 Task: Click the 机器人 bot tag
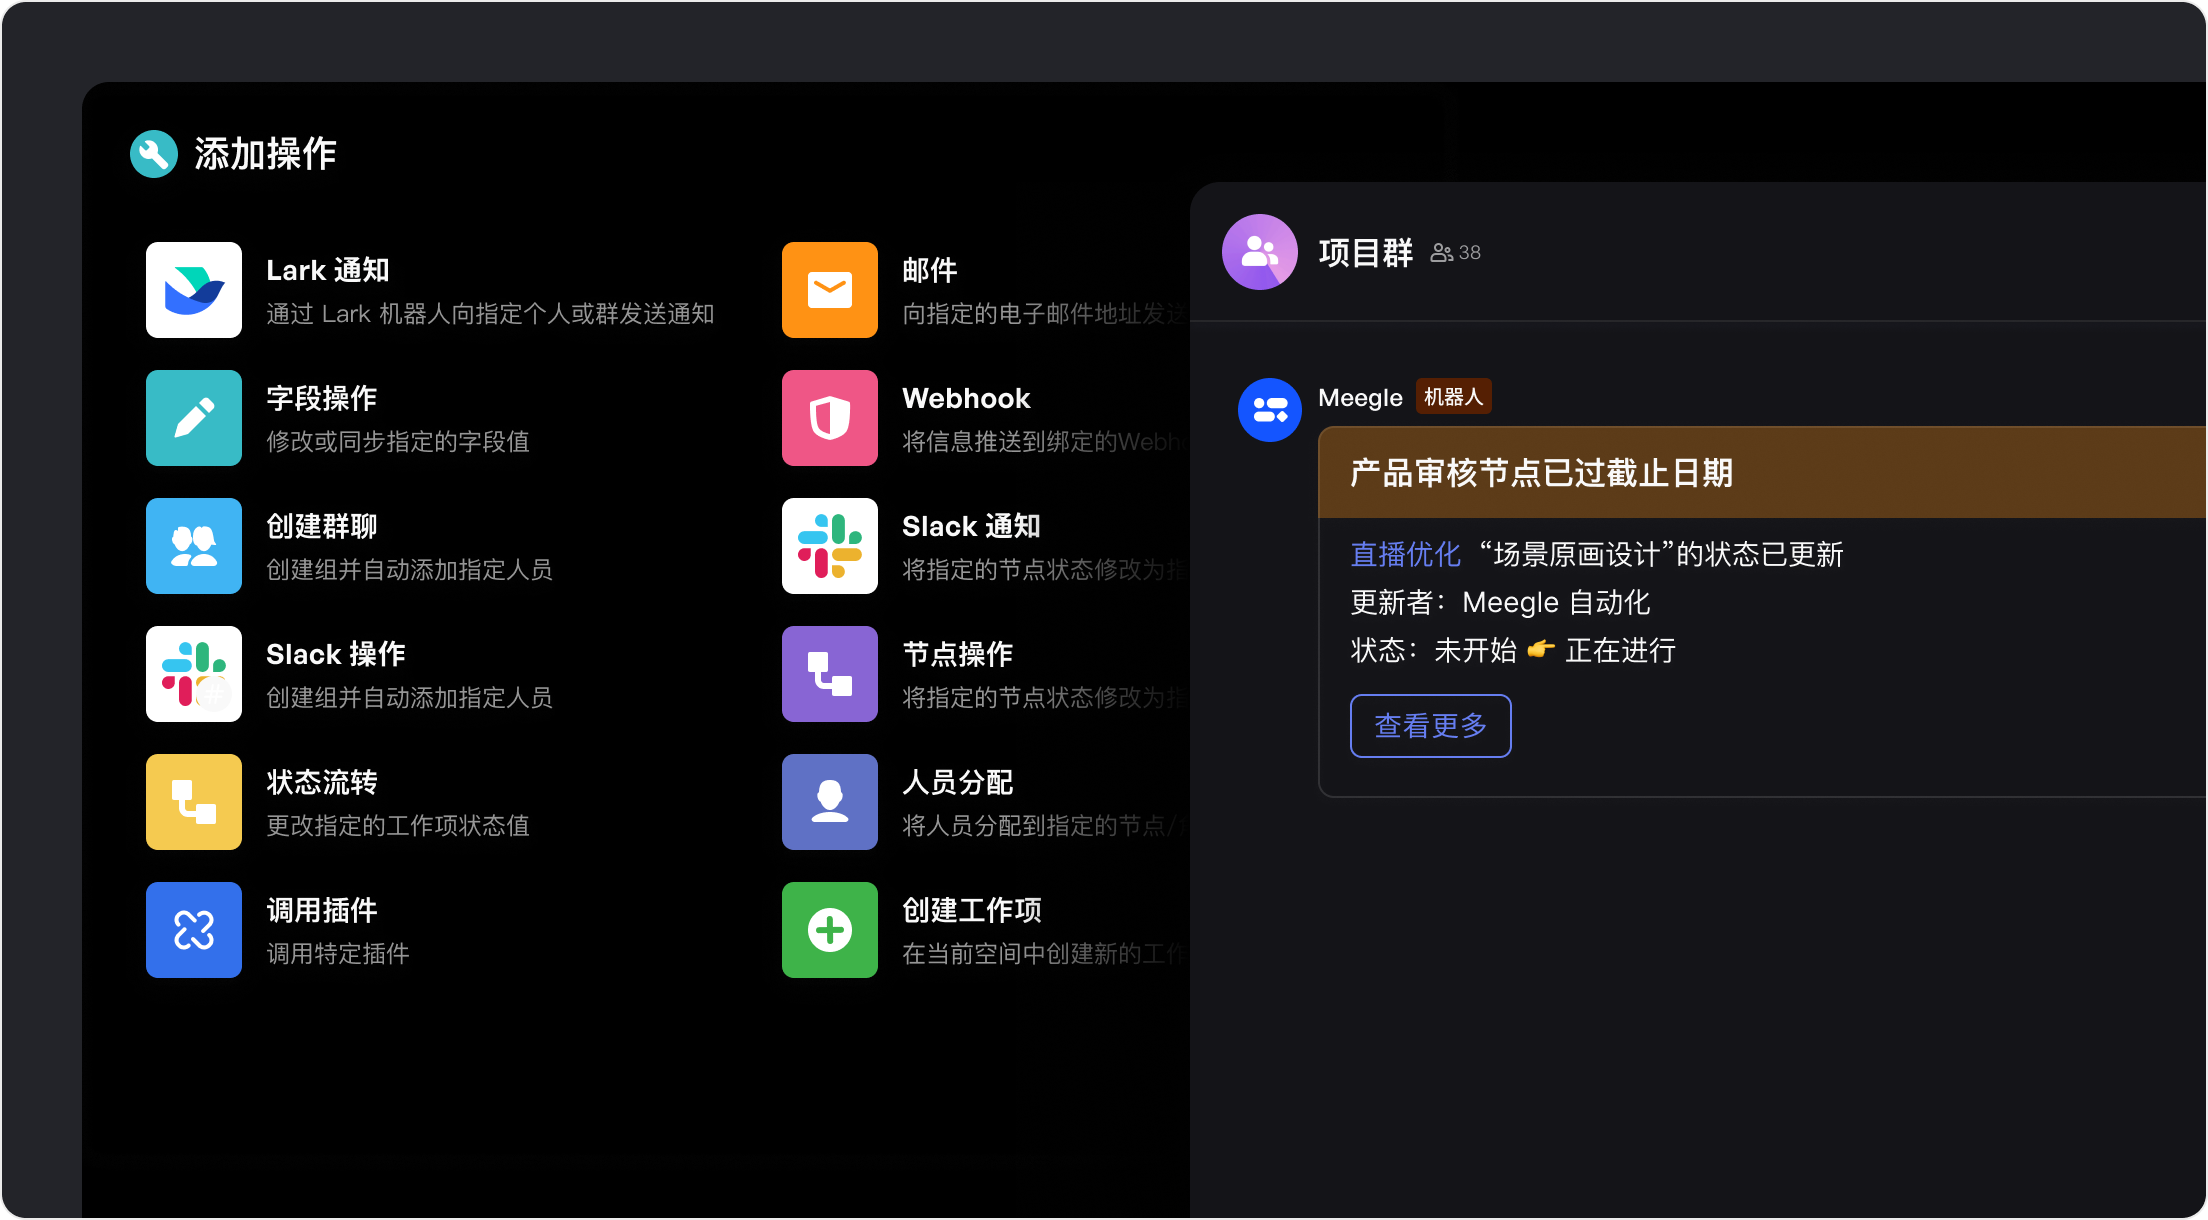click(x=1453, y=396)
